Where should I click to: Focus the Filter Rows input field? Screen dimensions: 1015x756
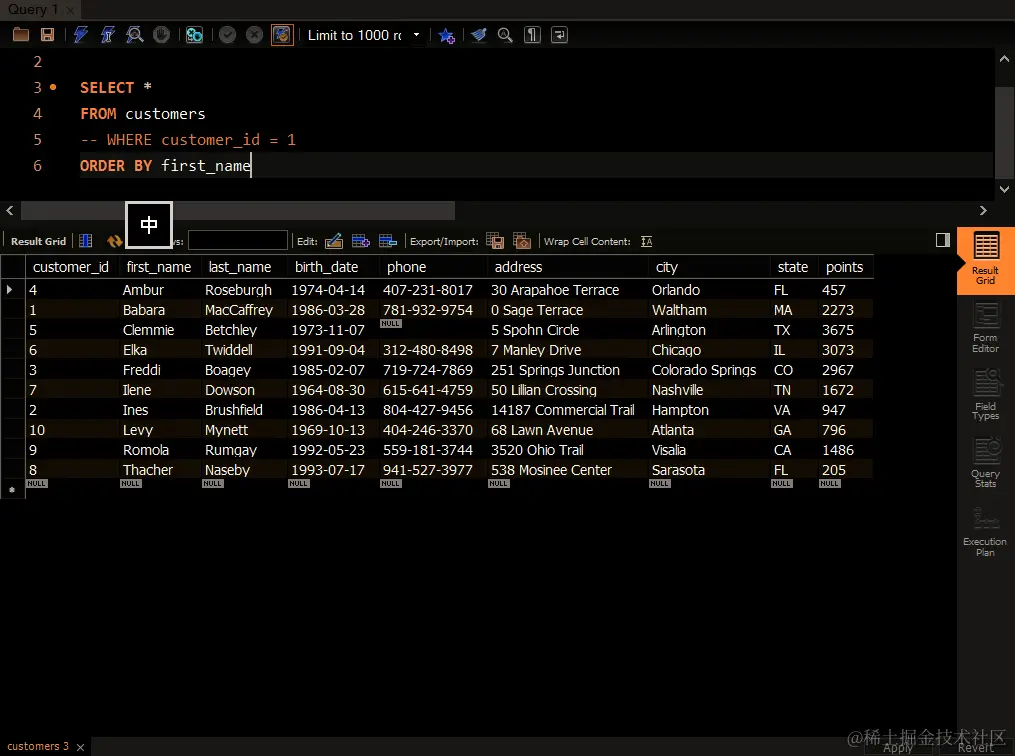[238, 240]
